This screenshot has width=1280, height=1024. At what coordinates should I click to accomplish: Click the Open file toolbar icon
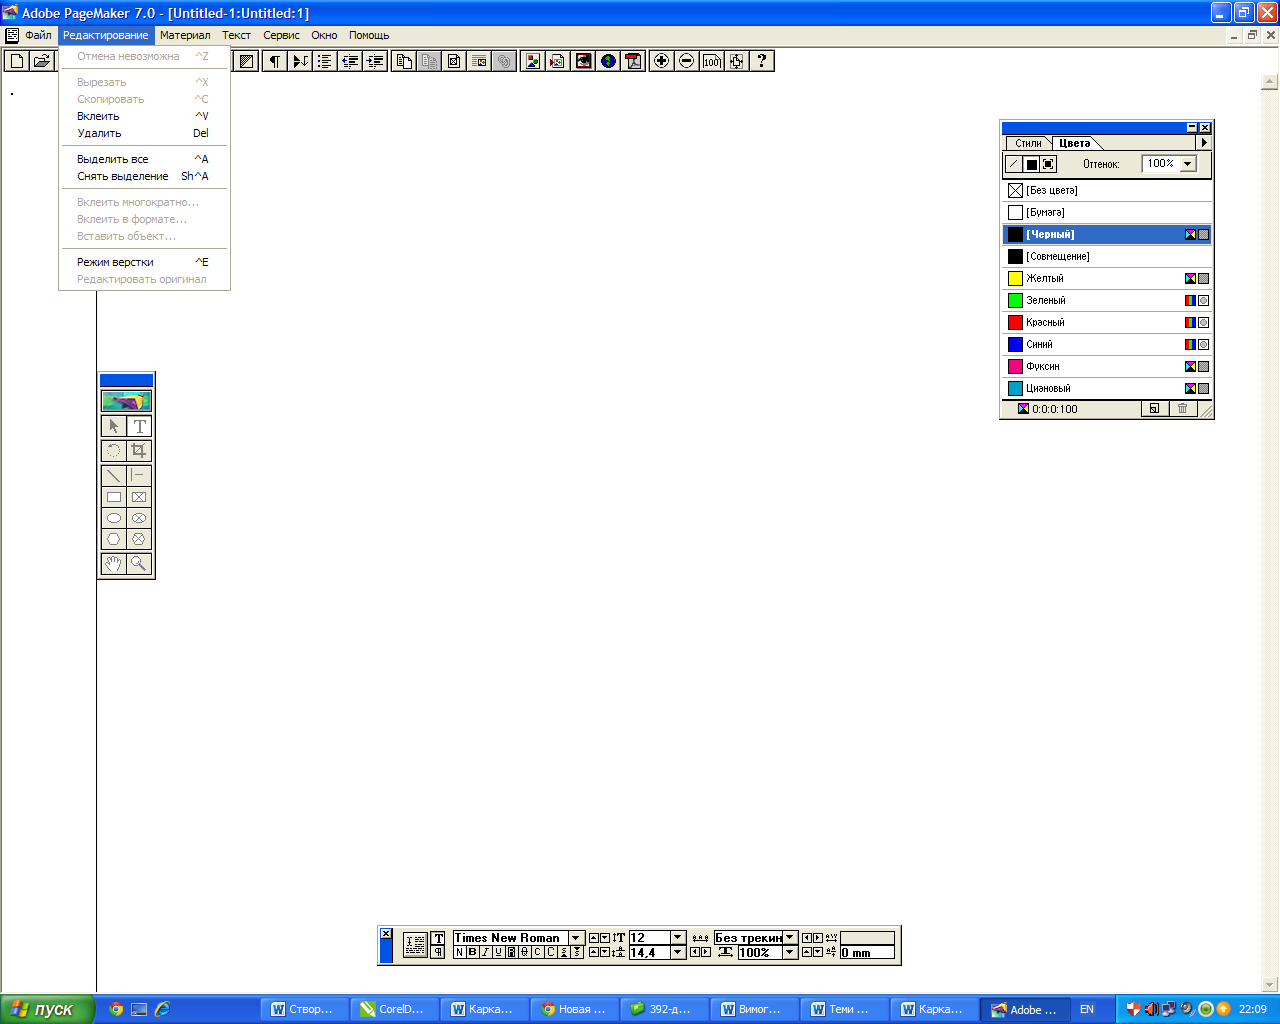click(x=41, y=61)
